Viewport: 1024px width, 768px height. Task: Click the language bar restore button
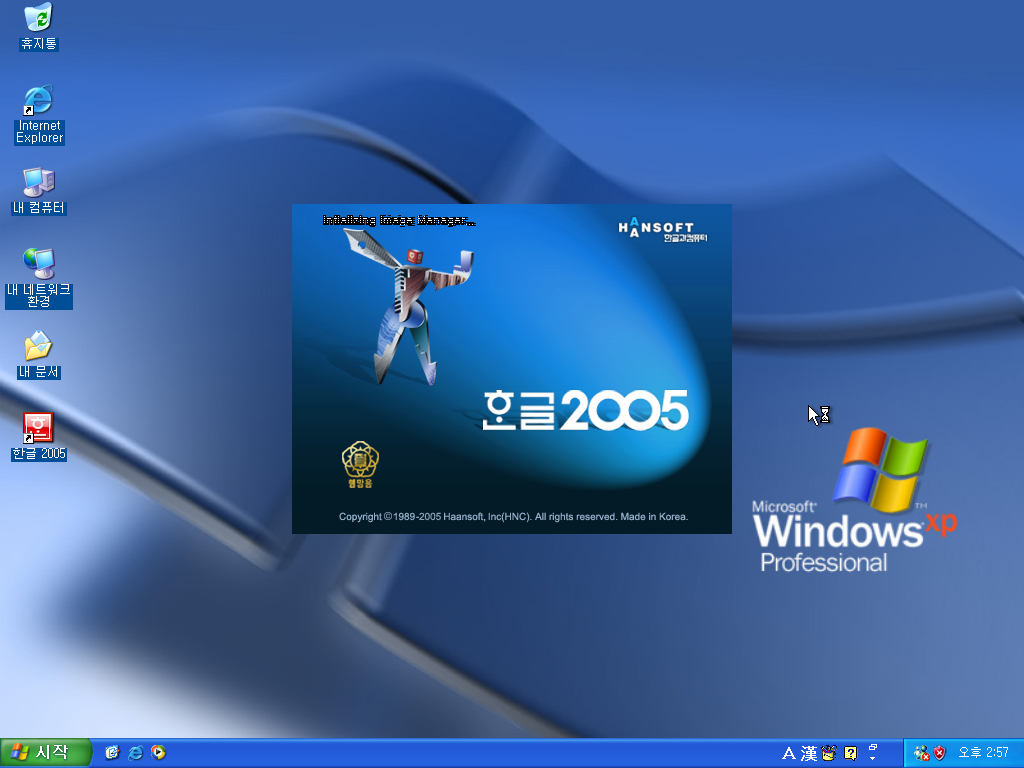872,748
